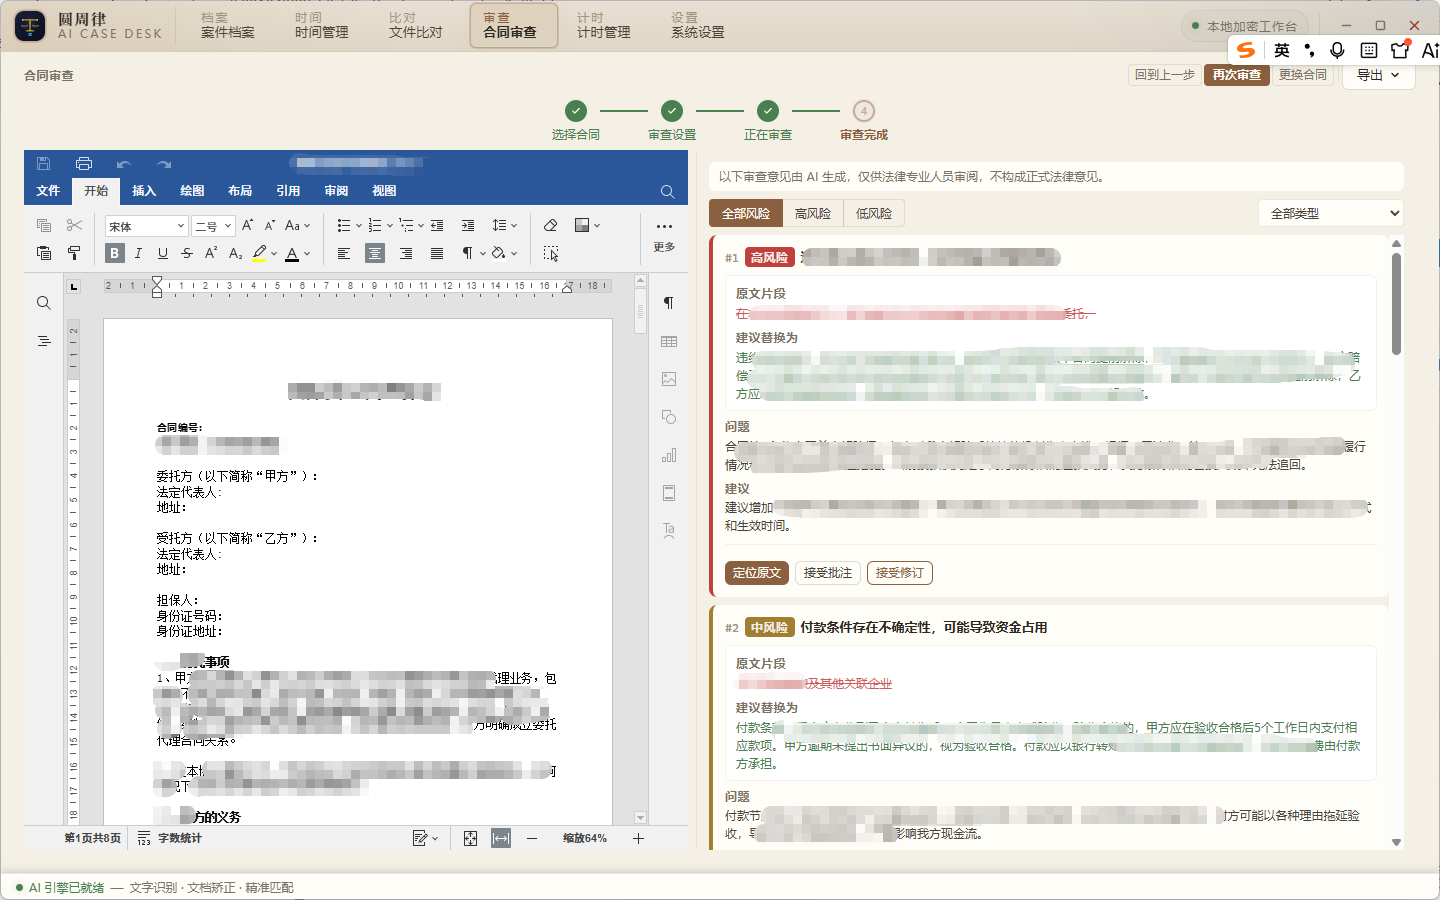Click 接受修订 on risk item #1
This screenshot has width=1440, height=900.
click(900, 573)
